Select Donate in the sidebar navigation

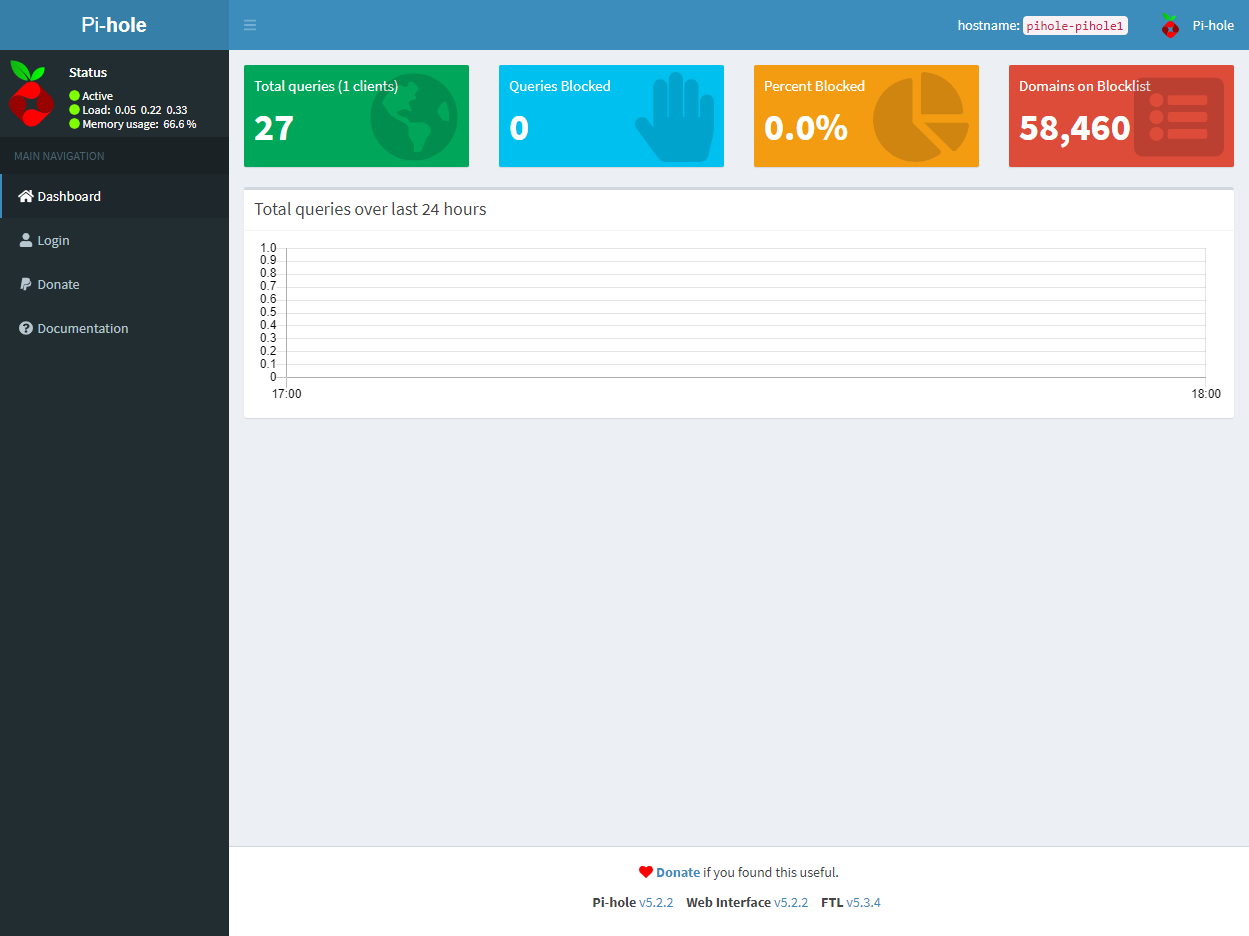(114, 284)
